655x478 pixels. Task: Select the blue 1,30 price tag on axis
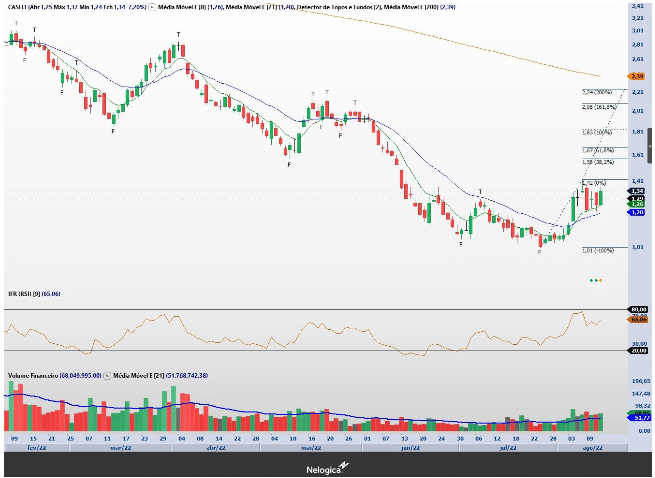636,213
